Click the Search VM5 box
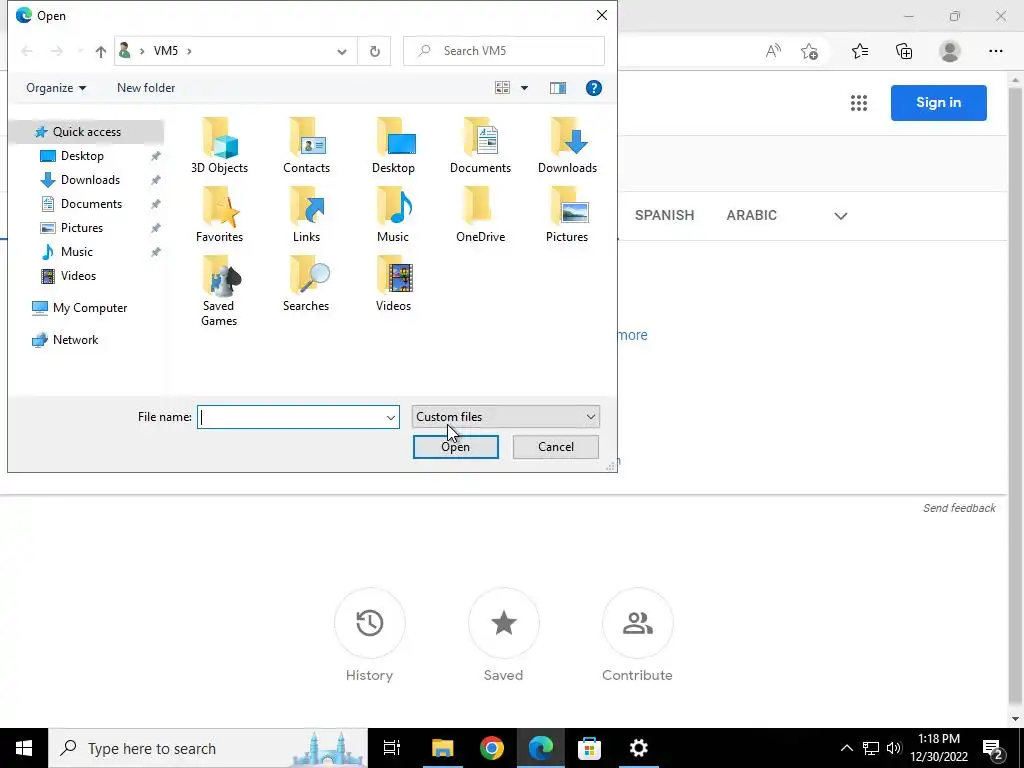This screenshot has width=1024, height=768. pyautogui.click(x=504, y=51)
